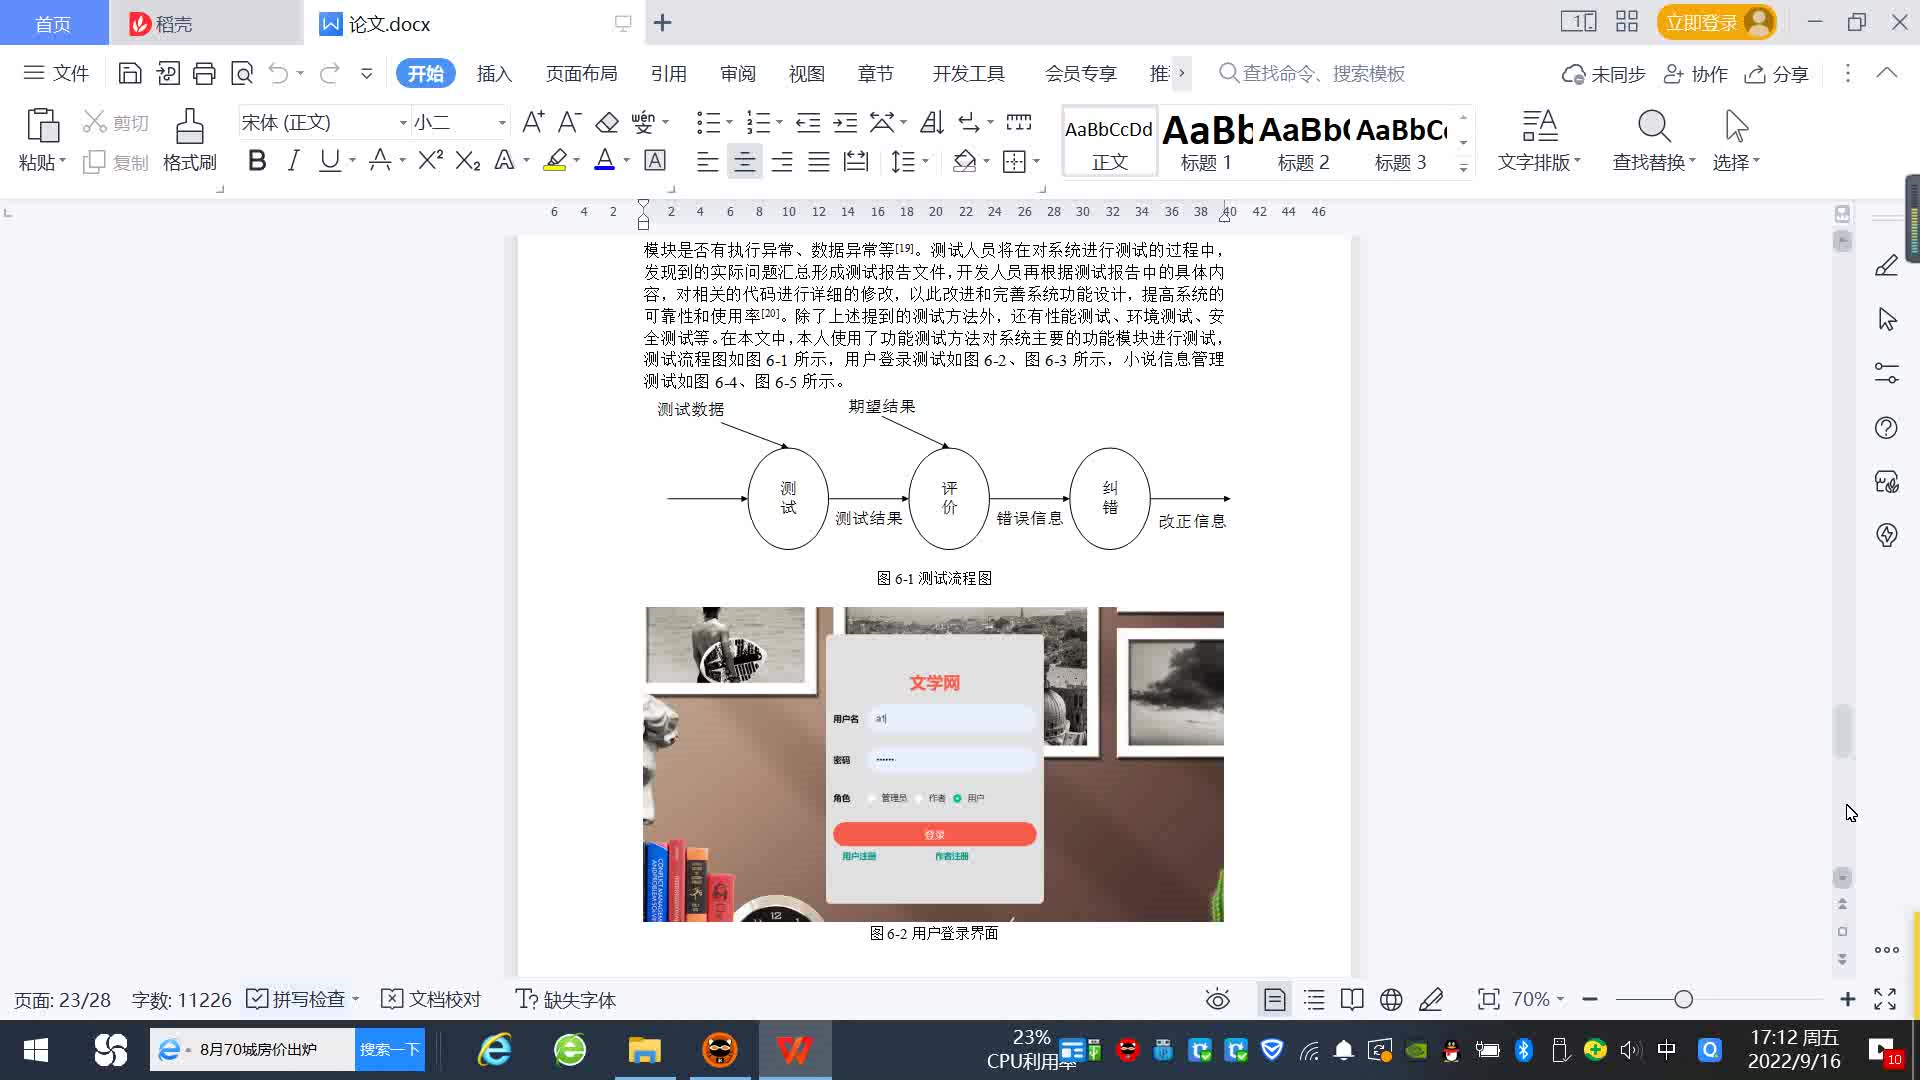
Task: Apply center alignment to paragraph
Action: click(744, 161)
